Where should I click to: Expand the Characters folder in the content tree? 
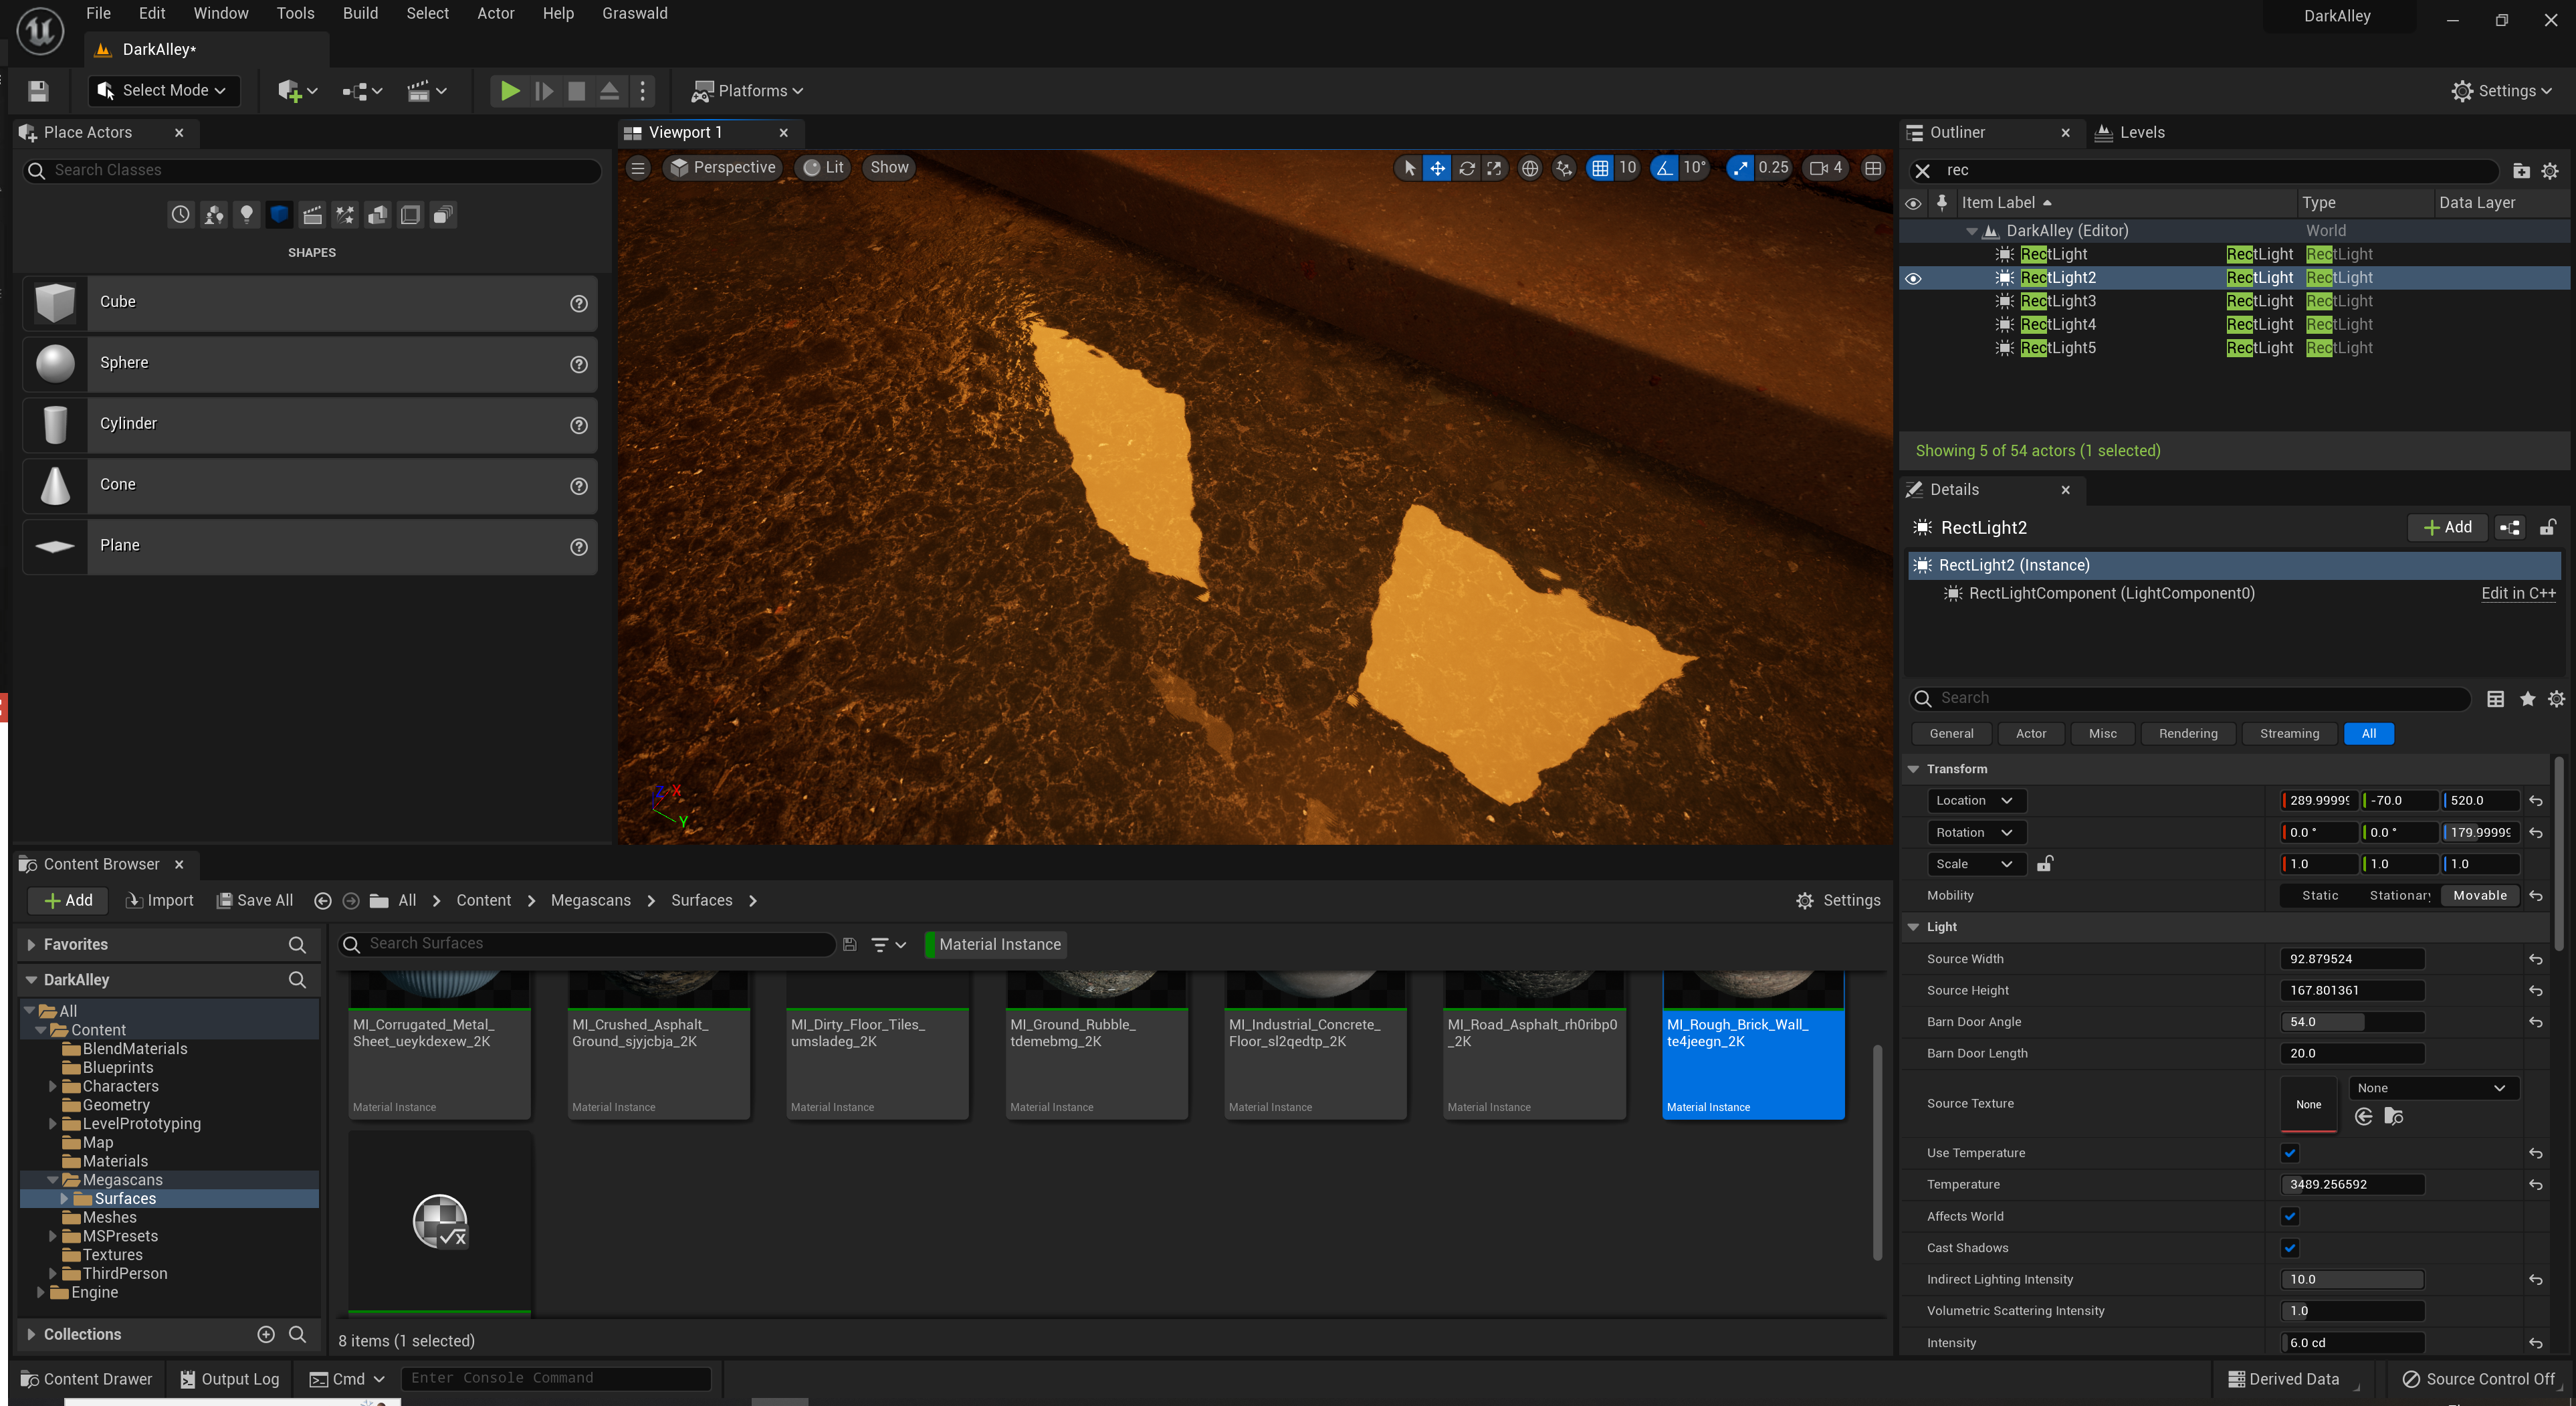click(53, 1086)
